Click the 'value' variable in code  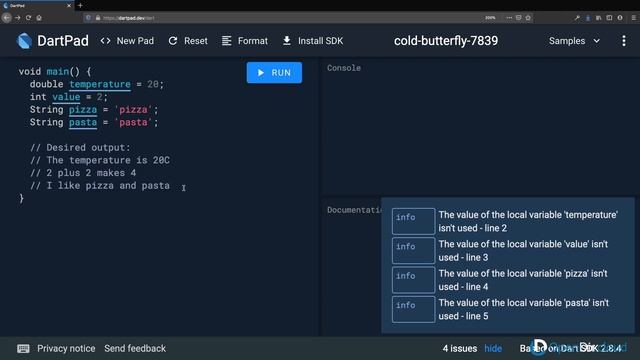point(66,97)
